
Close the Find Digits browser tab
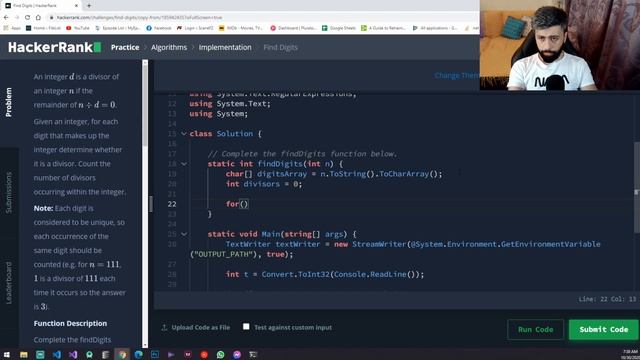tap(76, 6)
